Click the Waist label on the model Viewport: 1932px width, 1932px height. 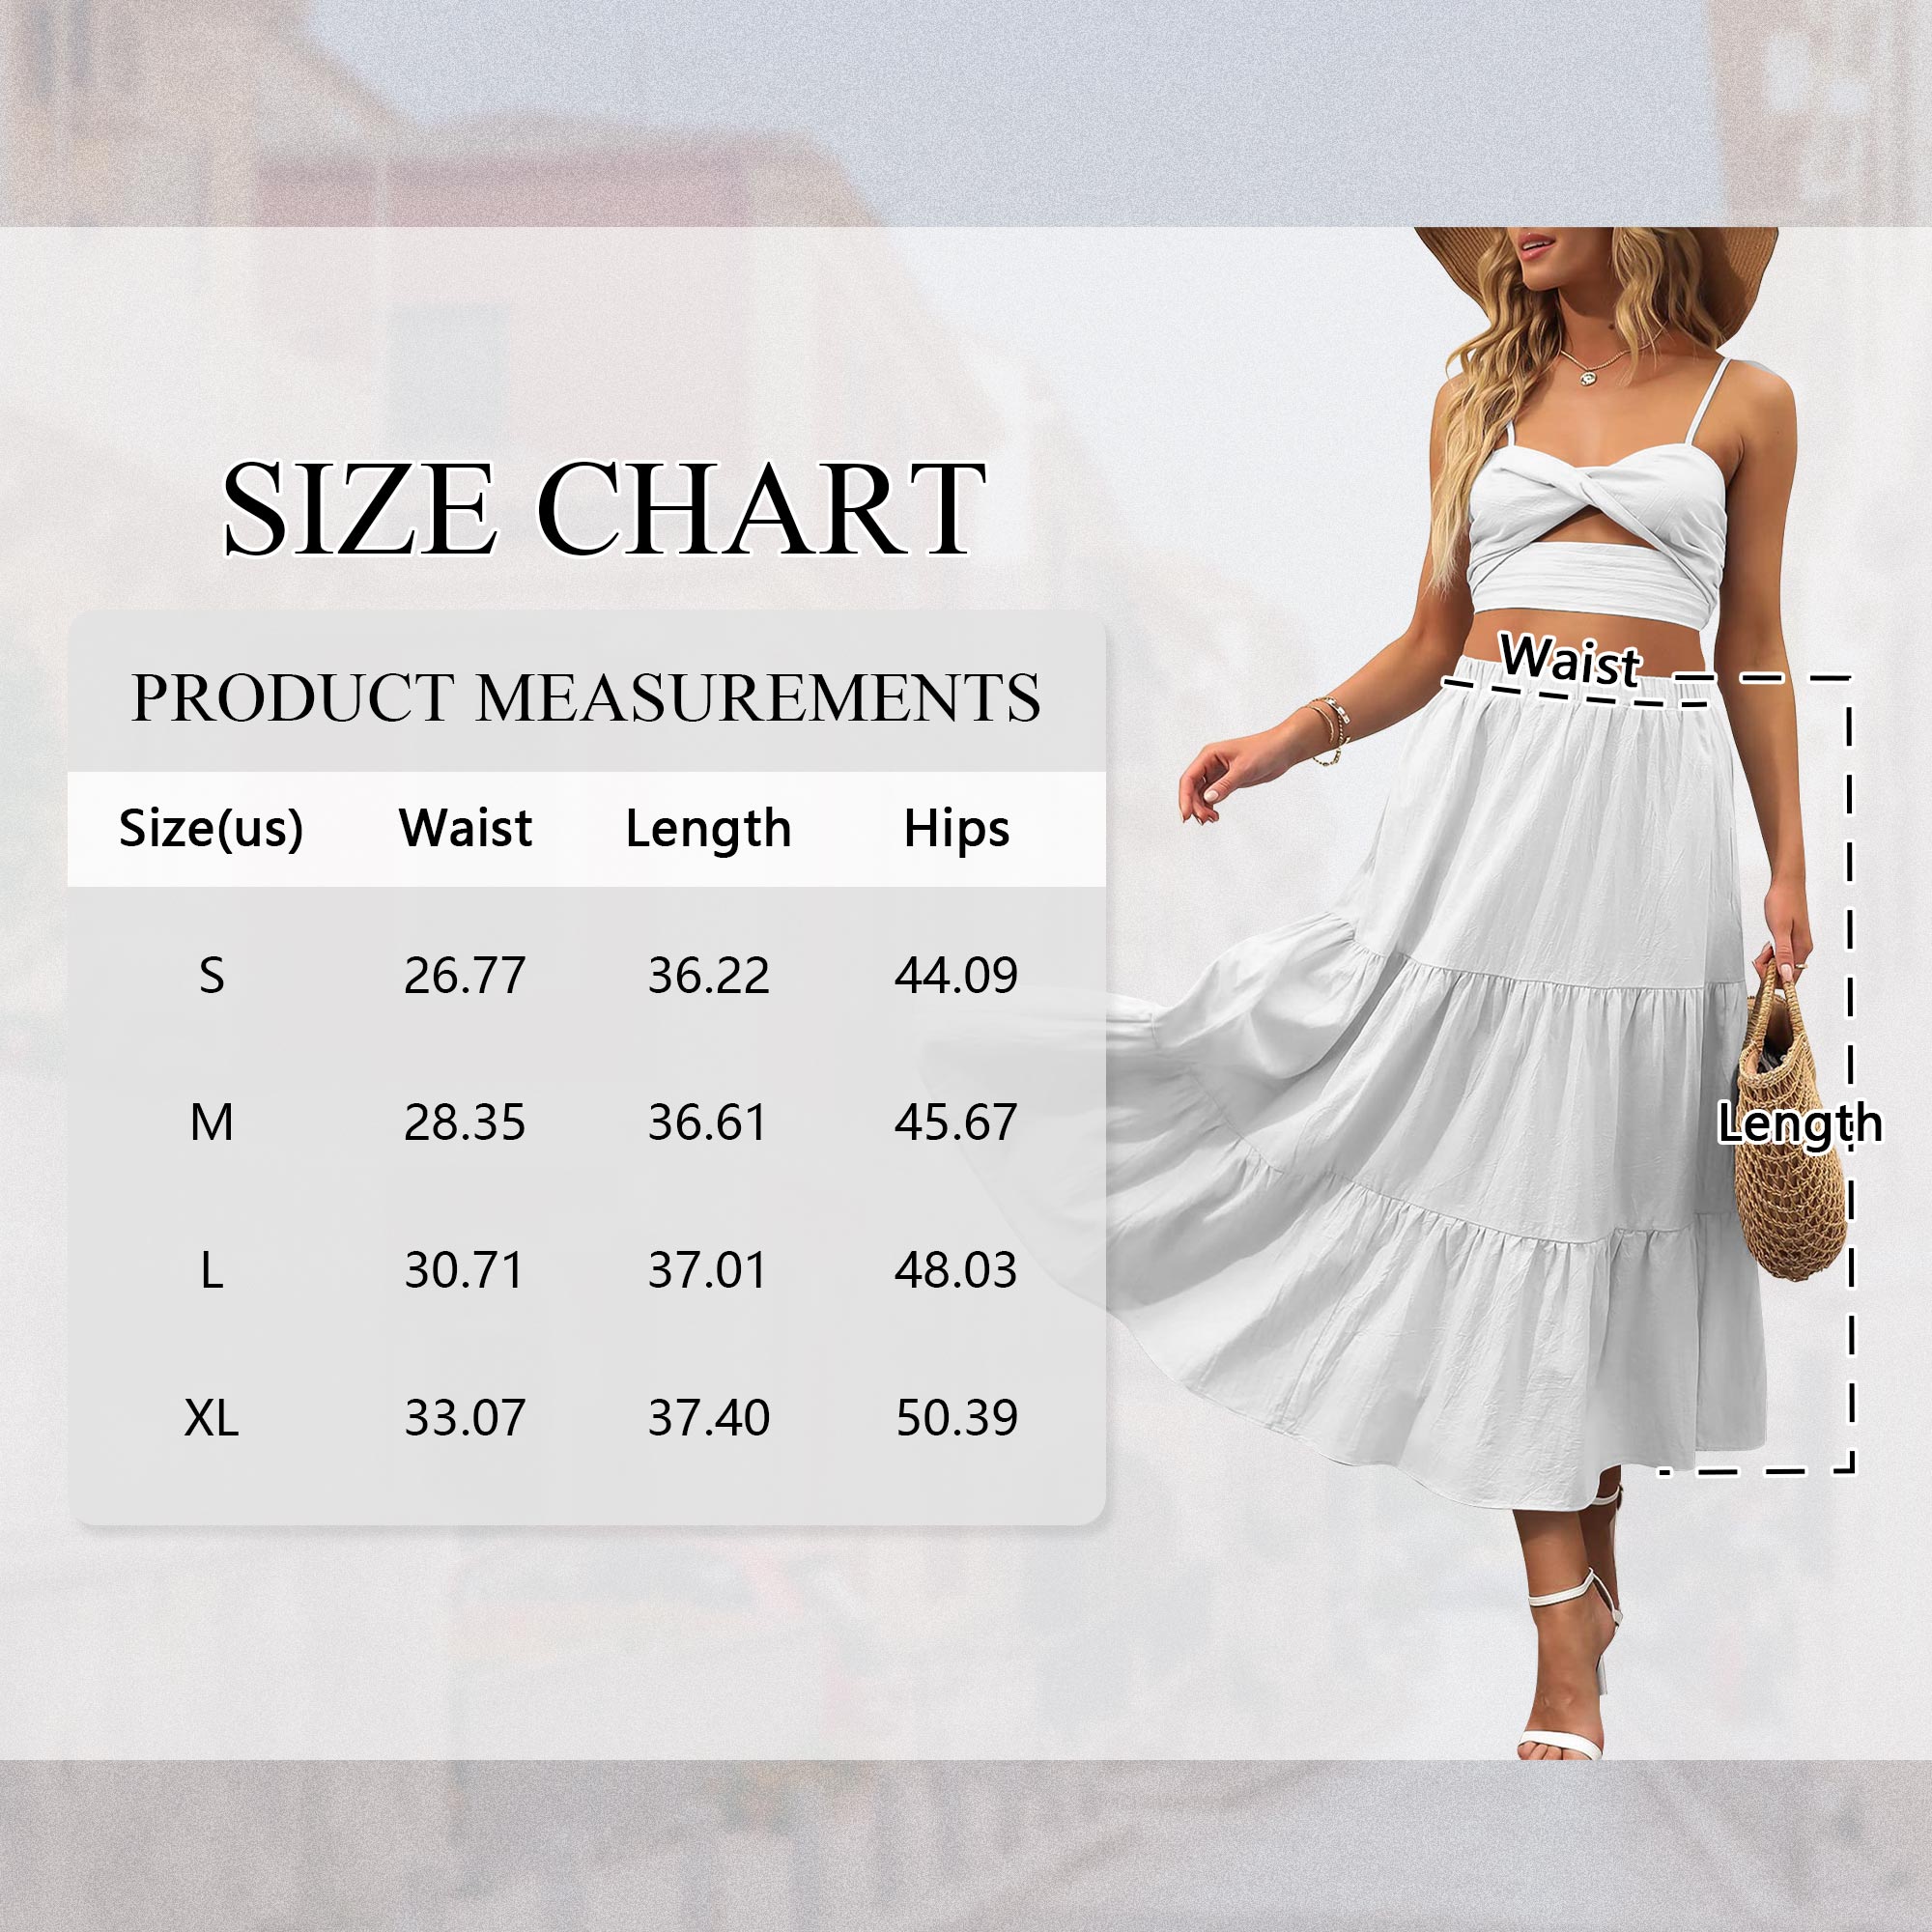click(x=1571, y=660)
